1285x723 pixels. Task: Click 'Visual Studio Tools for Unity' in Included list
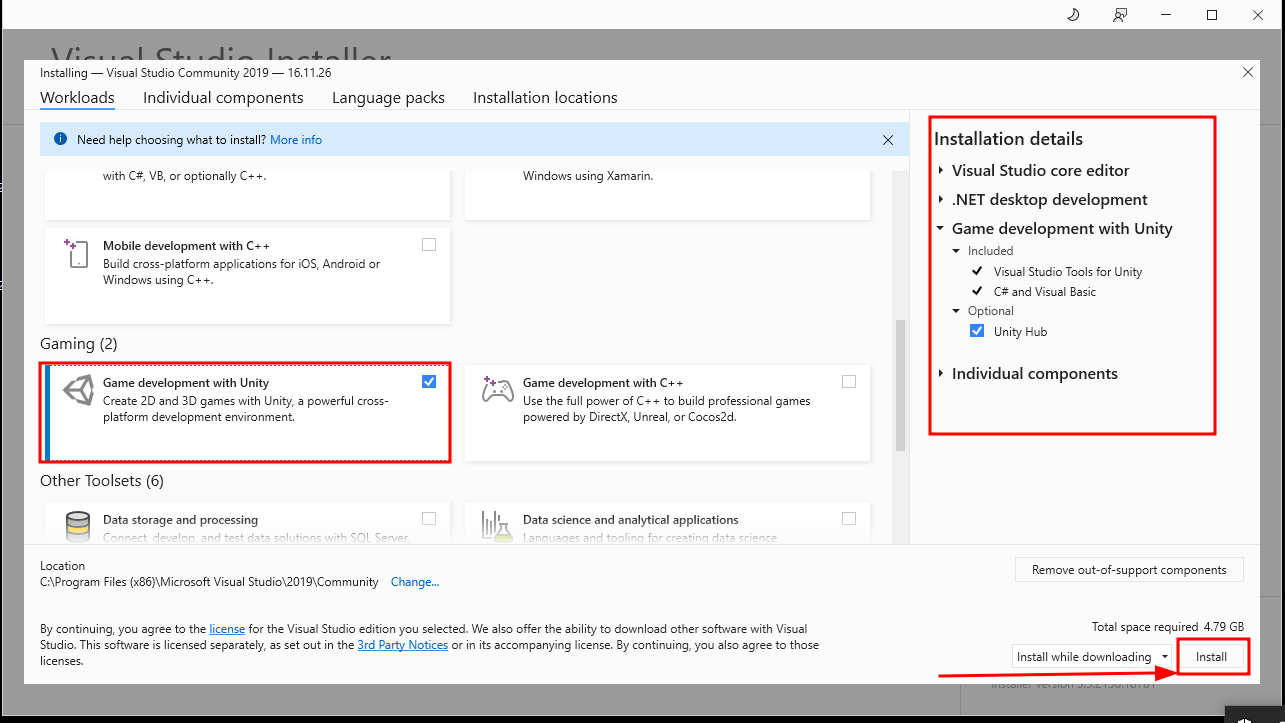pos(1068,272)
